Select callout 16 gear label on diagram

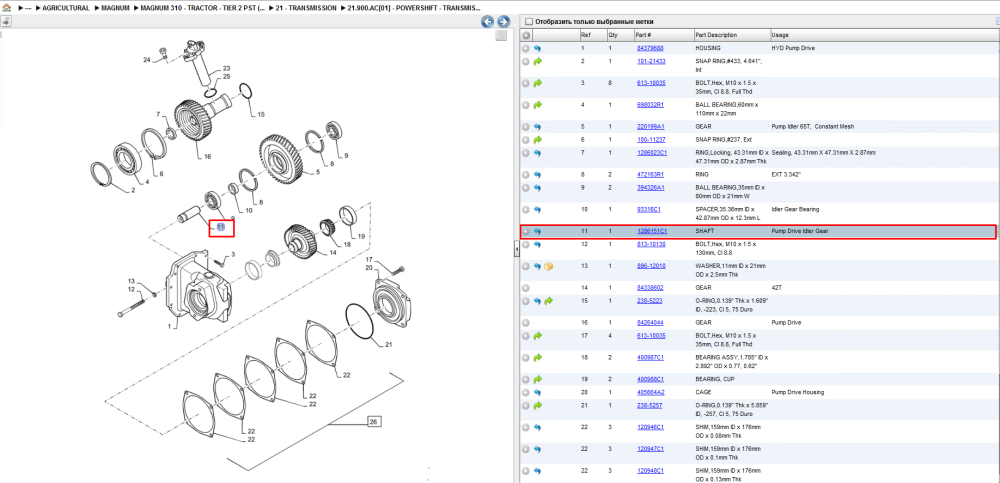[207, 156]
